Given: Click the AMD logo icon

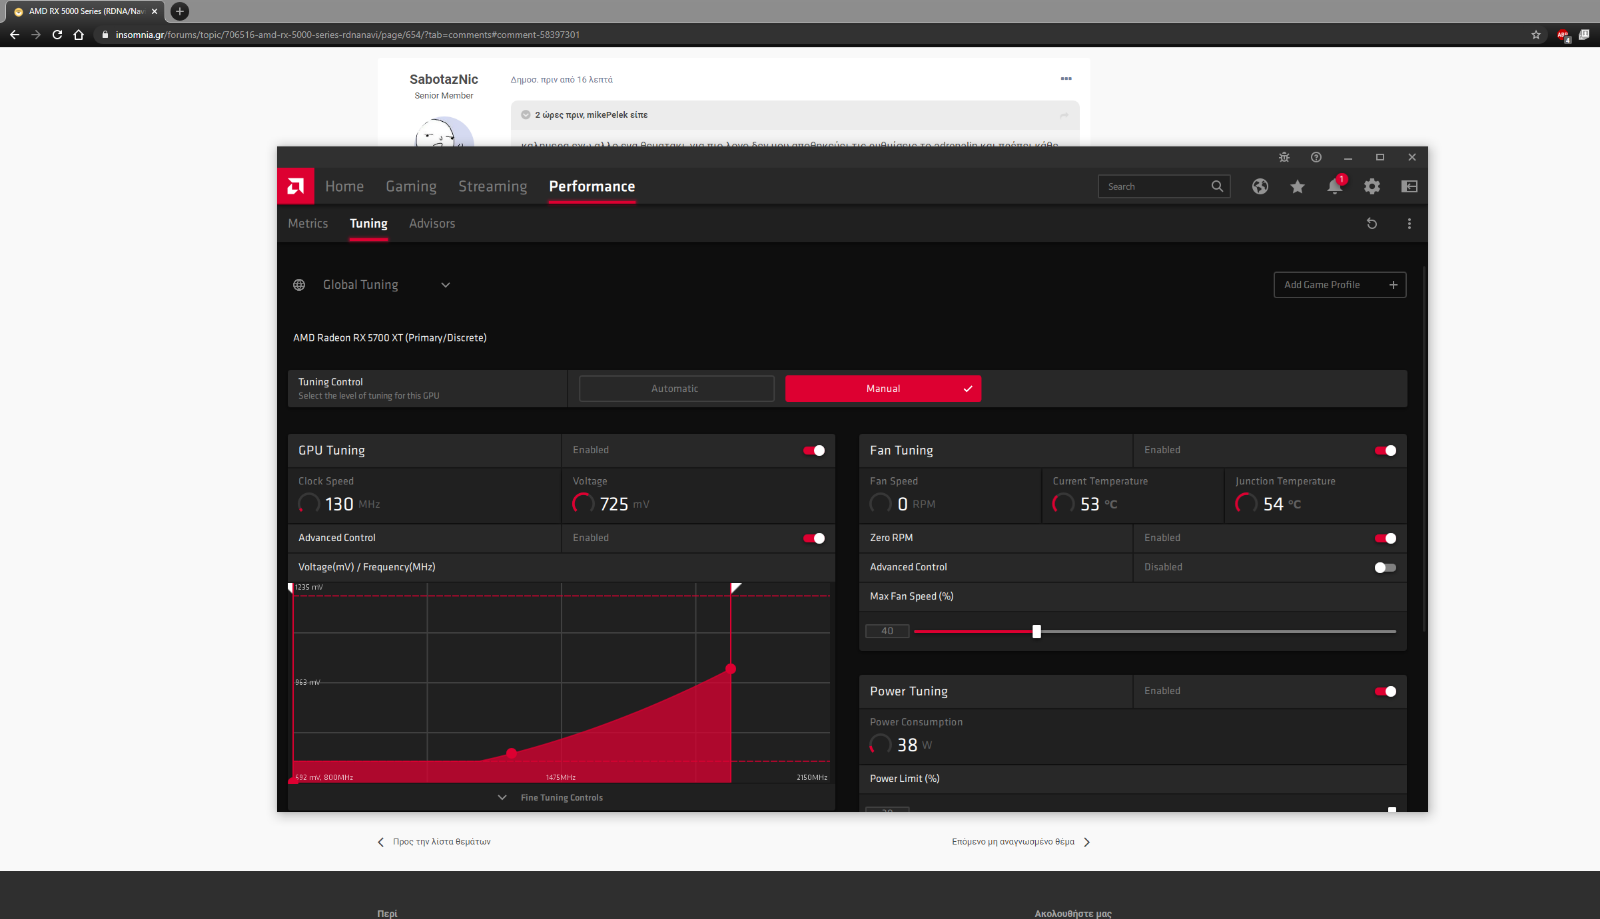Looking at the screenshot, I should click(x=296, y=186).
